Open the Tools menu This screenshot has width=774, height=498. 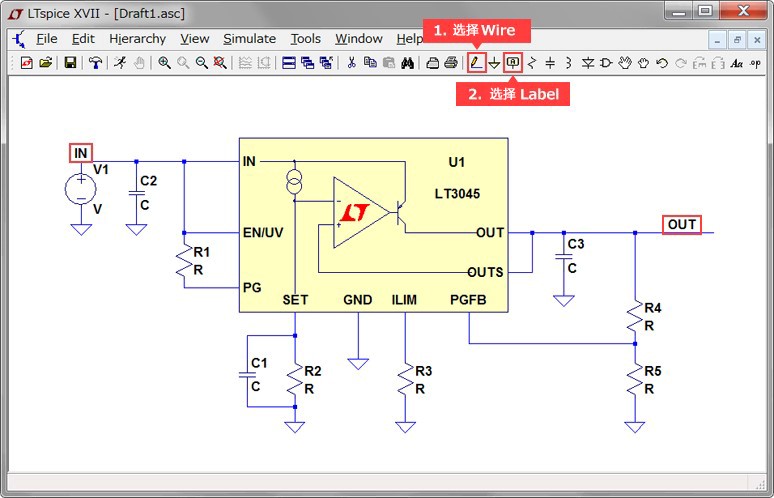(x=305, y=39)
